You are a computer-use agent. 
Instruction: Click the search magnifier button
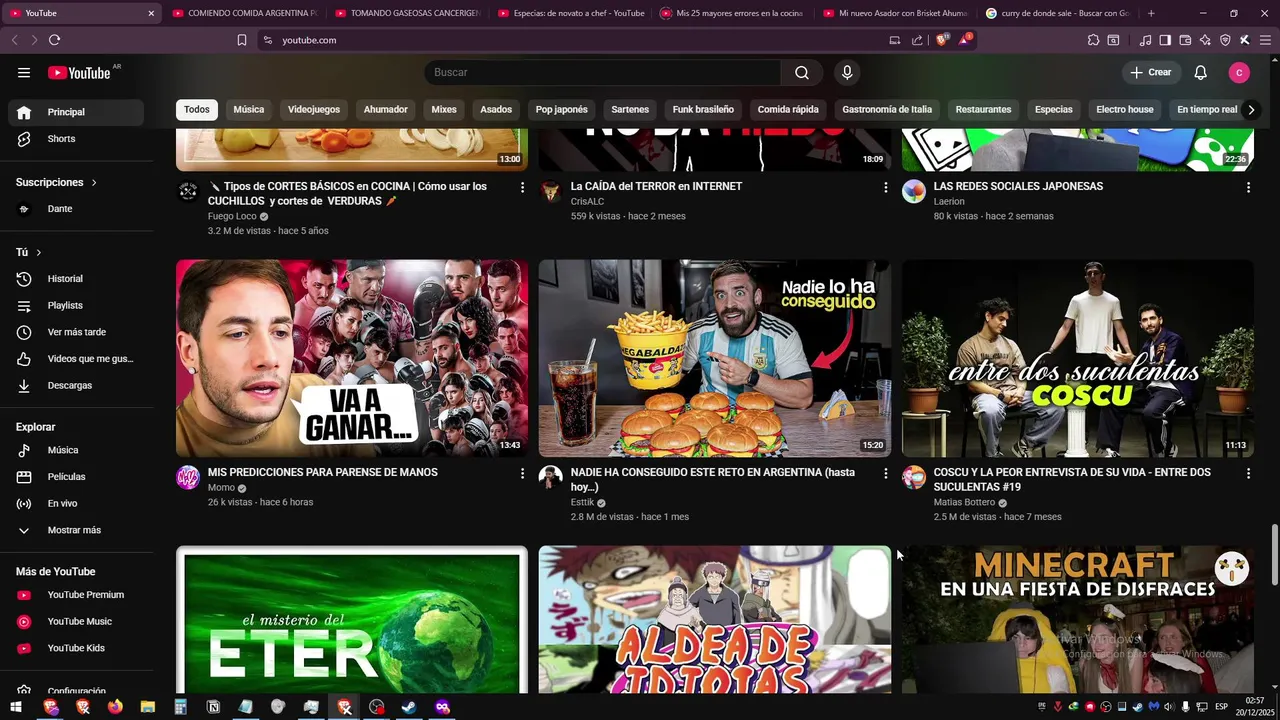point(802,72)
